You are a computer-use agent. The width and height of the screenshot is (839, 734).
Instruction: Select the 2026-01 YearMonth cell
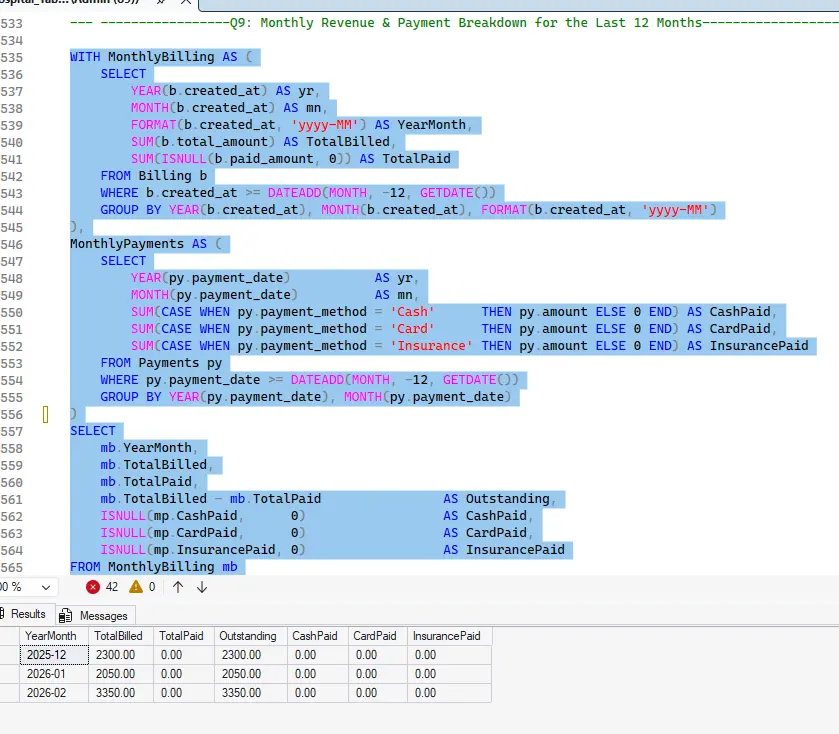[54, 674]
